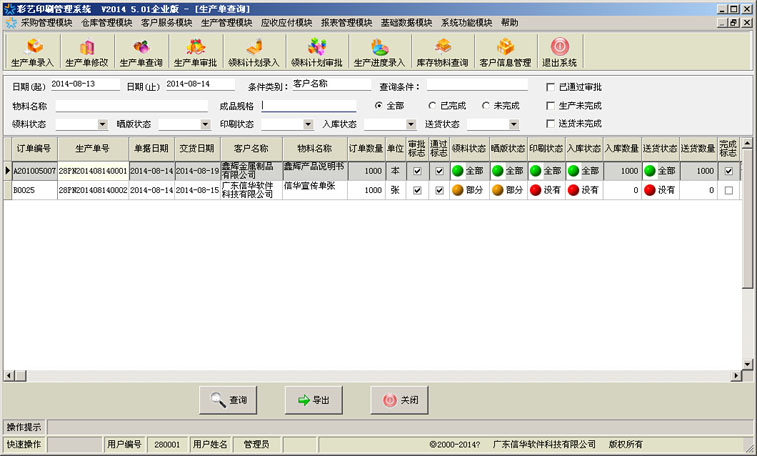Open 采购管理模块 menu
757x456 pixels.
46,23
